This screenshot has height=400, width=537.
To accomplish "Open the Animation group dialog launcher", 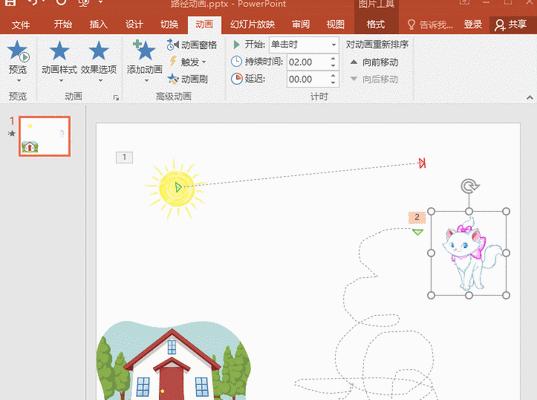I will [116, 98].
